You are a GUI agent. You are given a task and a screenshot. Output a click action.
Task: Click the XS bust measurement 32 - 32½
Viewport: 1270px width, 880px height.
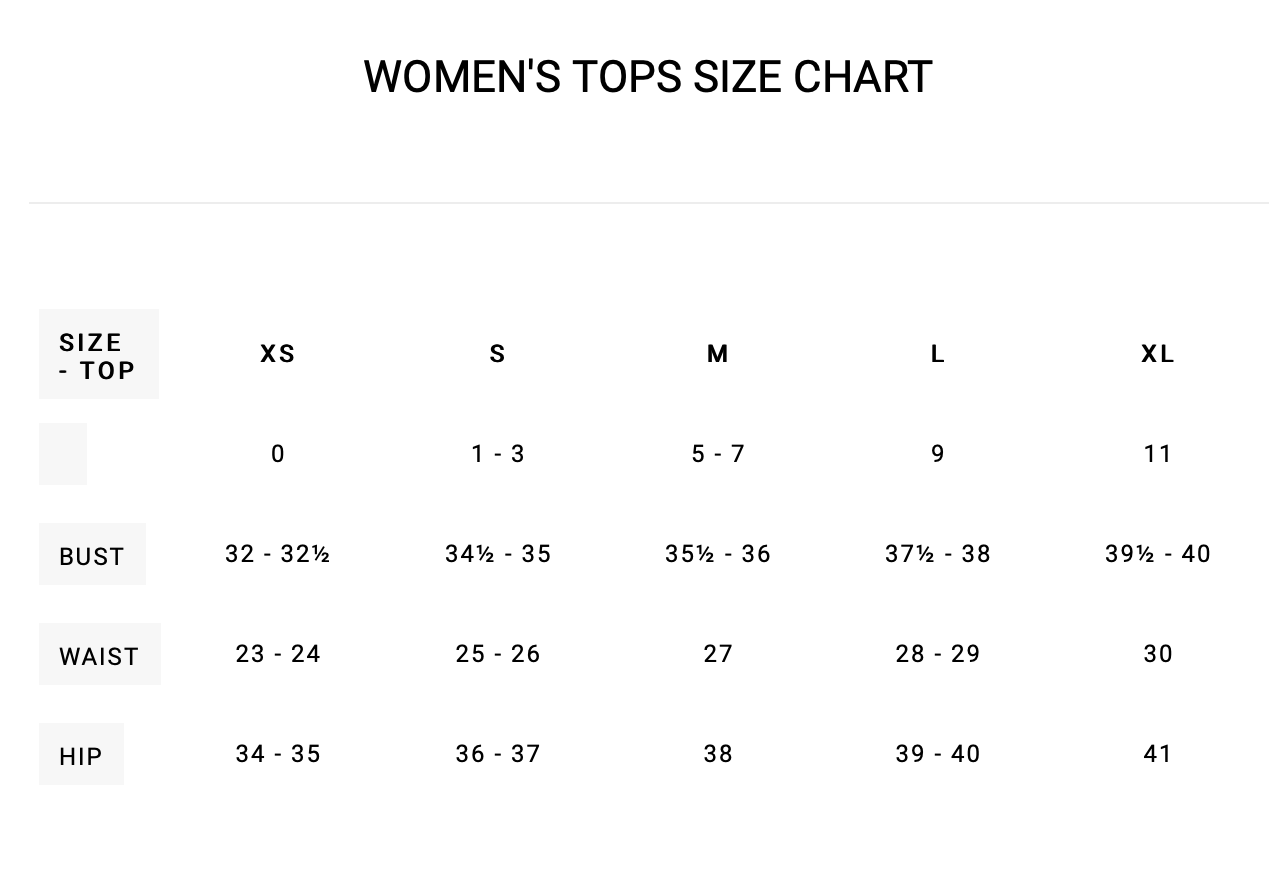[x=278, y=554]
